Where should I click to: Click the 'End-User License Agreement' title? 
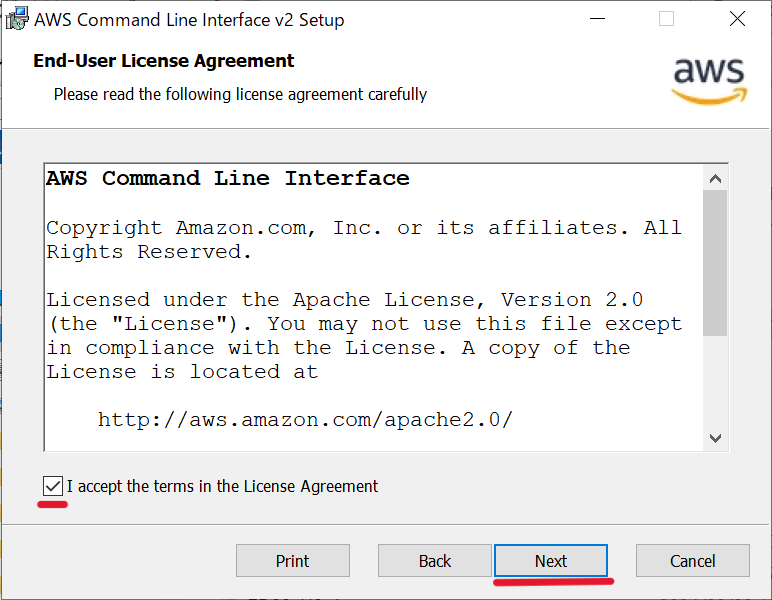point(163,61)
